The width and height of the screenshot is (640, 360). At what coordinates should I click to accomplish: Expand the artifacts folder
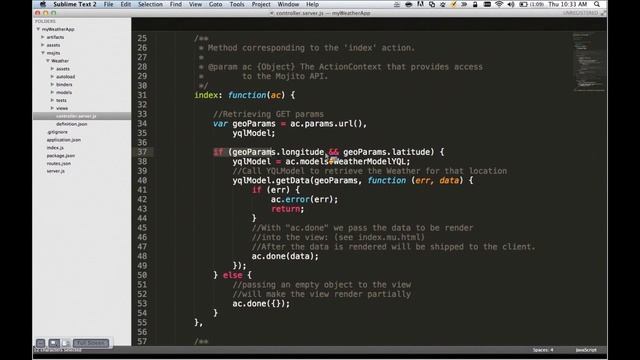42,37
